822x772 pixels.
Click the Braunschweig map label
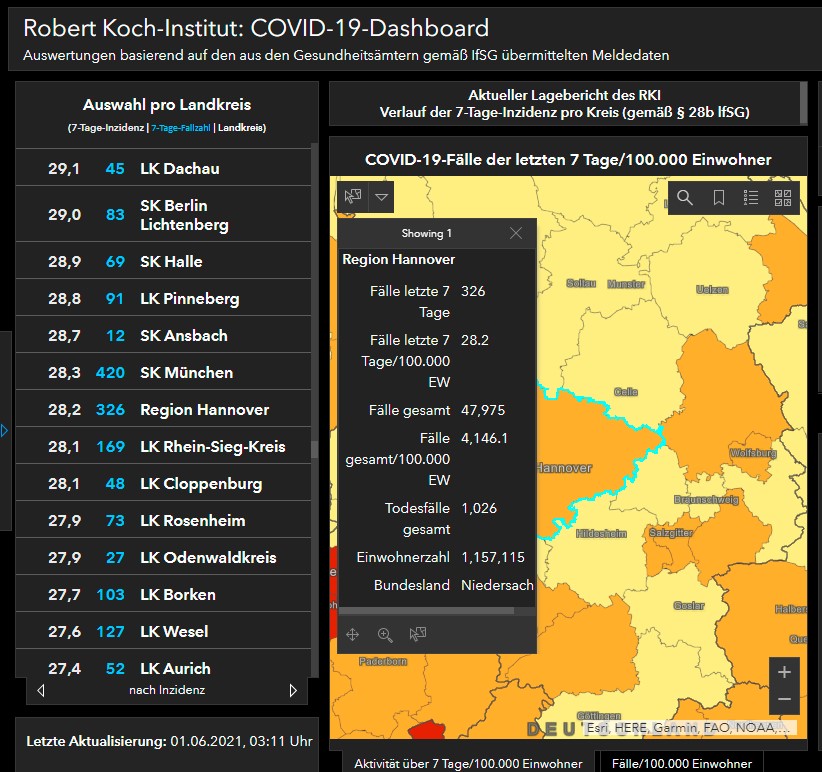coord(706,499)
